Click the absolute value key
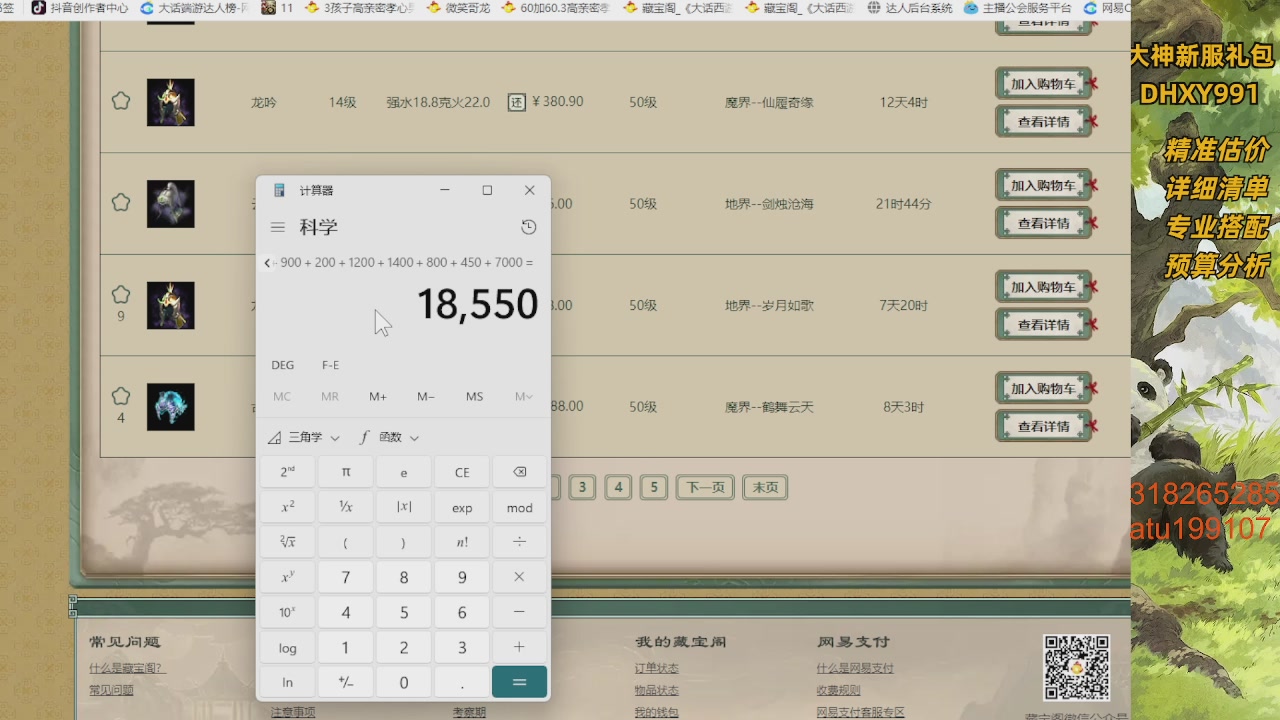 pyautogui.click(x=404, y=507)
